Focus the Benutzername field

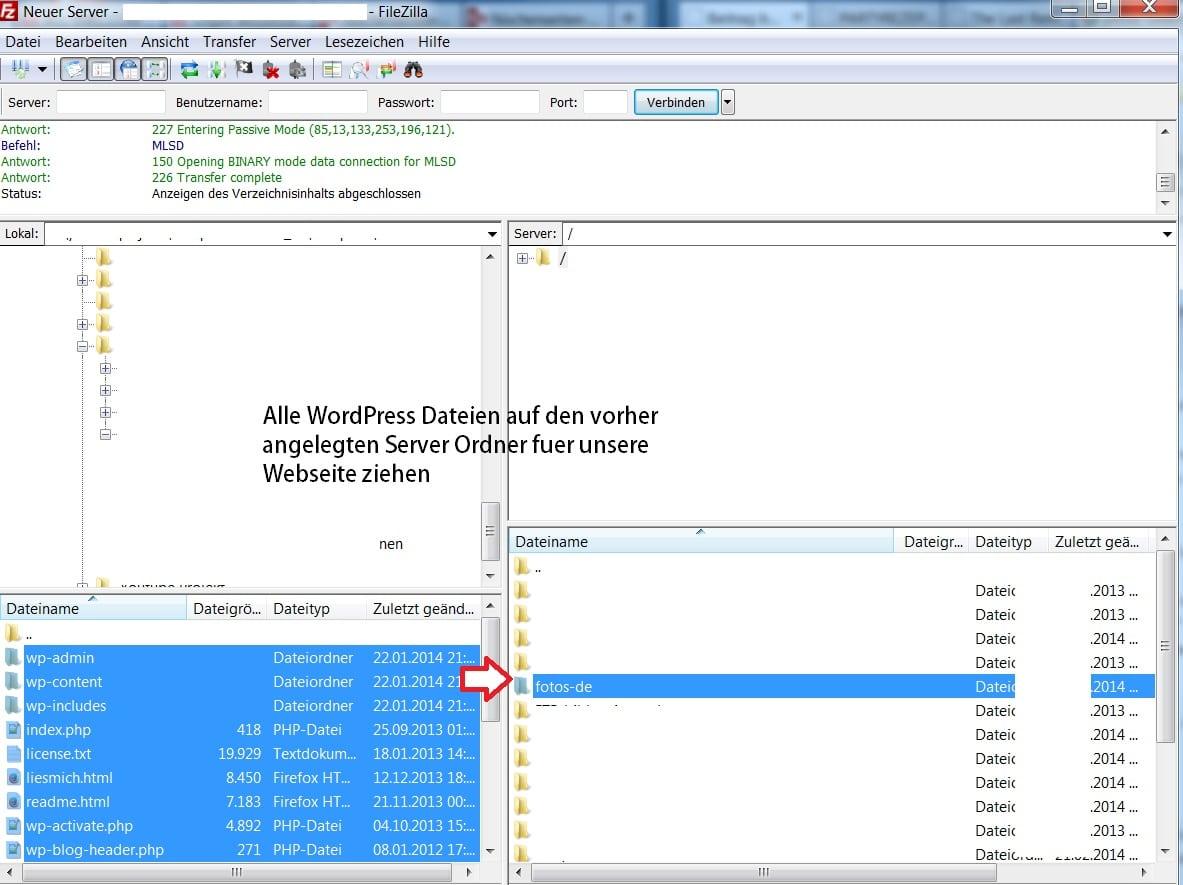coord(318,102)
